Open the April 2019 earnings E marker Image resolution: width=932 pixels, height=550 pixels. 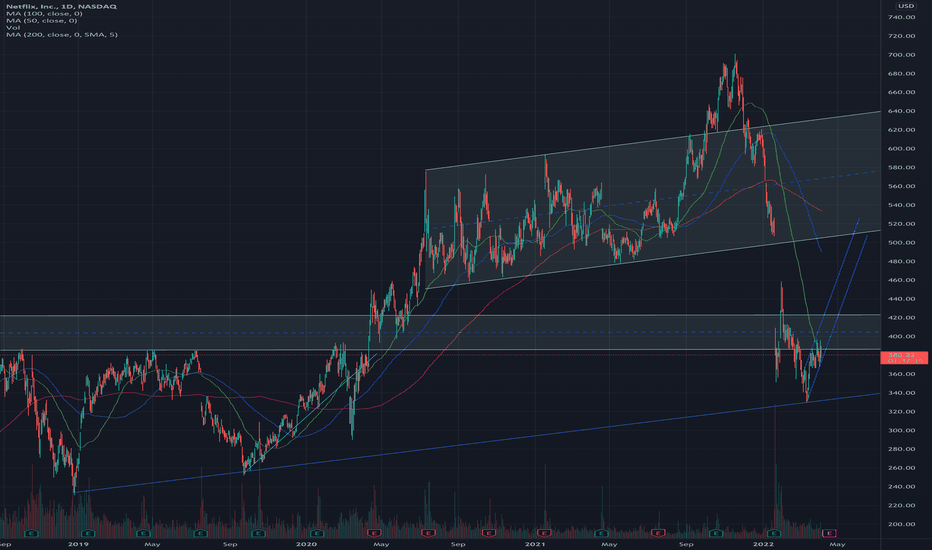[x=144, y=533]
